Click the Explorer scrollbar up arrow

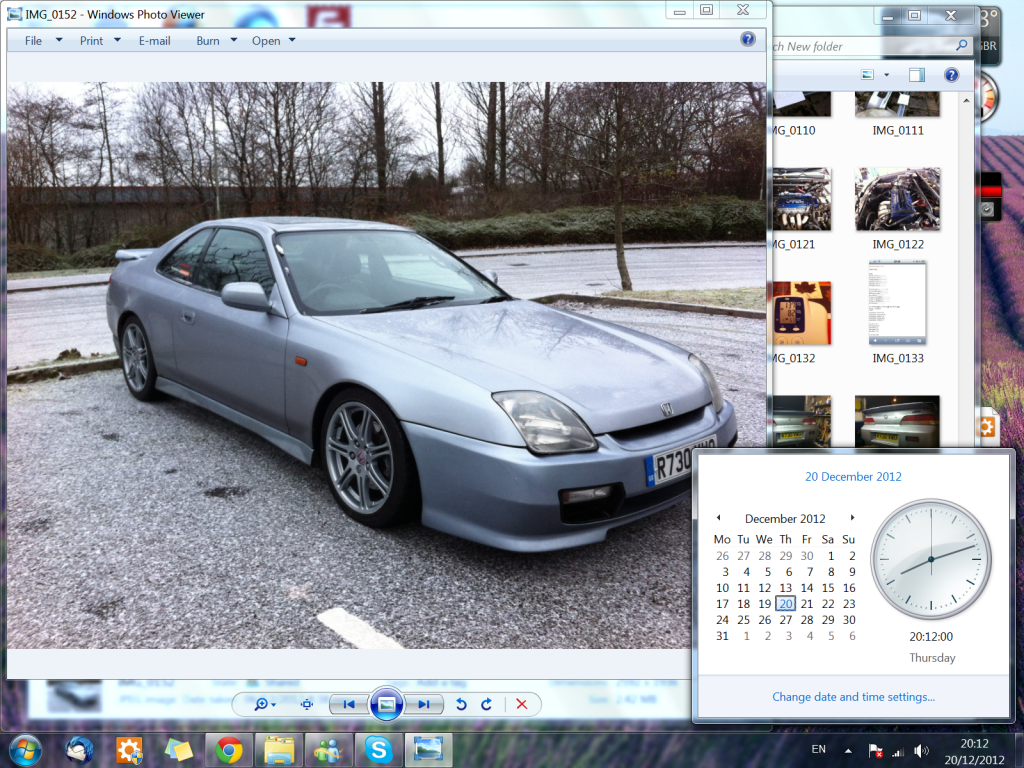[967, 101]
